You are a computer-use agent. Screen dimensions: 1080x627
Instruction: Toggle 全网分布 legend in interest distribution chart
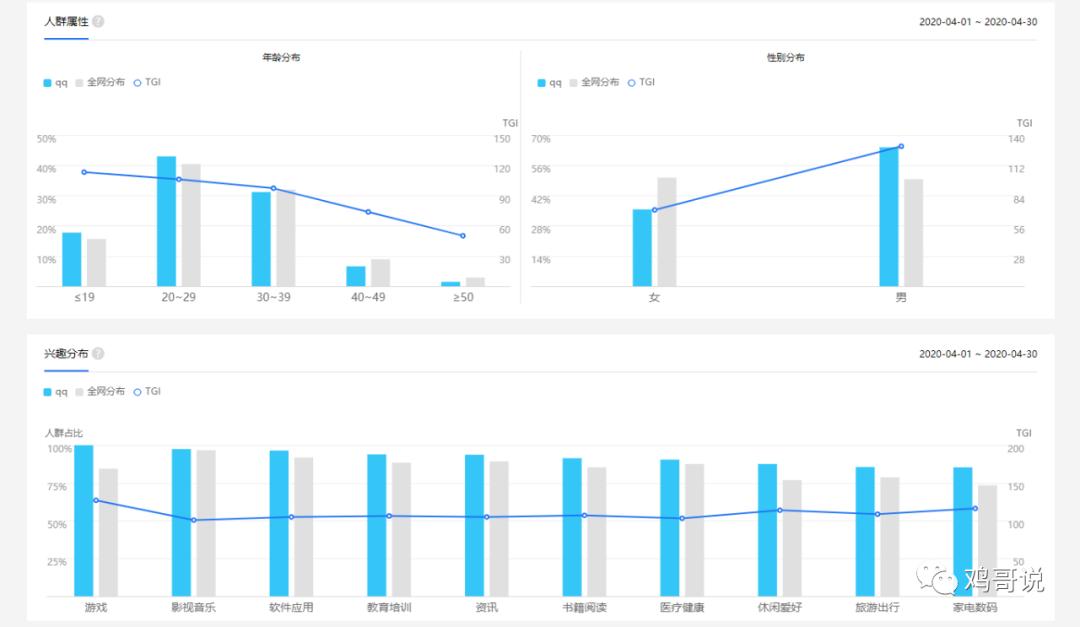point(100,391)
